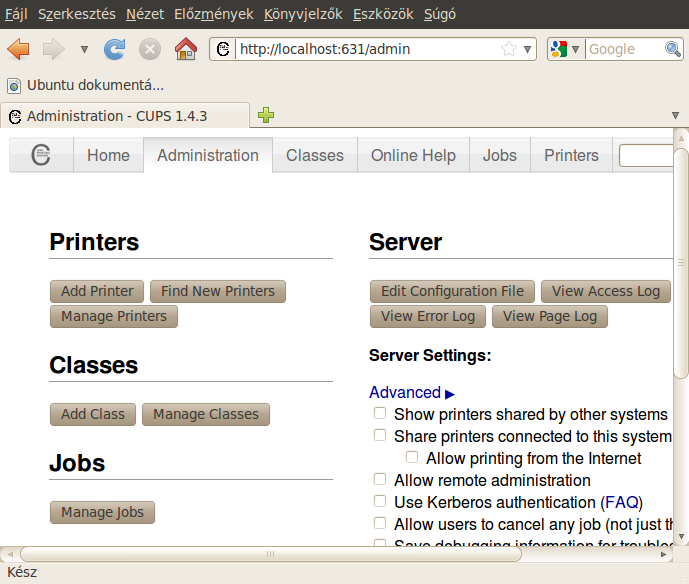Click the CUPS logo in the navigation bar
The height and width of the screenshot is (584, 689).
[x=41, y=155]
